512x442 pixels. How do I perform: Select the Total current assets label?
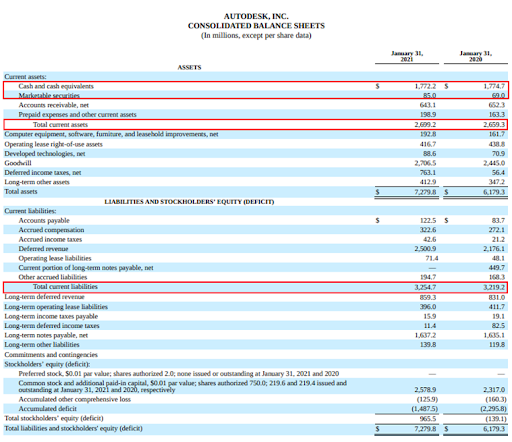click(x=60, y=124)
